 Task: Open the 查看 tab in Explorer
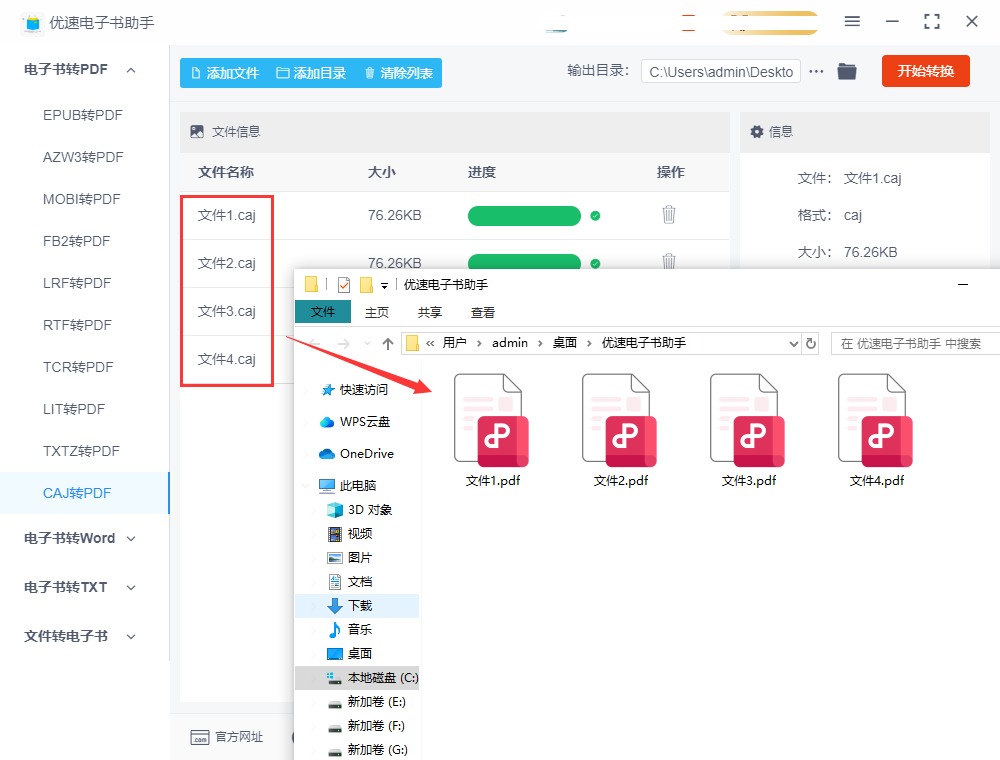click(x=483, y=312)
